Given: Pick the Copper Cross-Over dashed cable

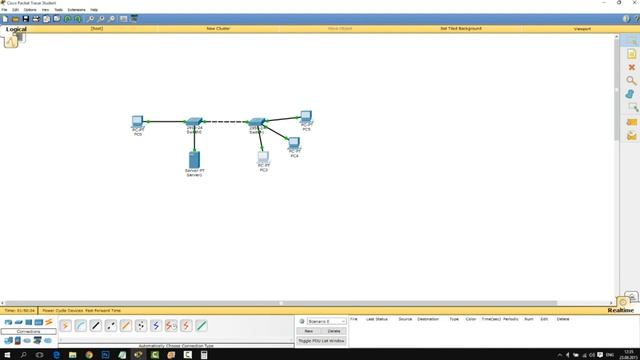Looking at the screenshot, I should click(111, 326).
